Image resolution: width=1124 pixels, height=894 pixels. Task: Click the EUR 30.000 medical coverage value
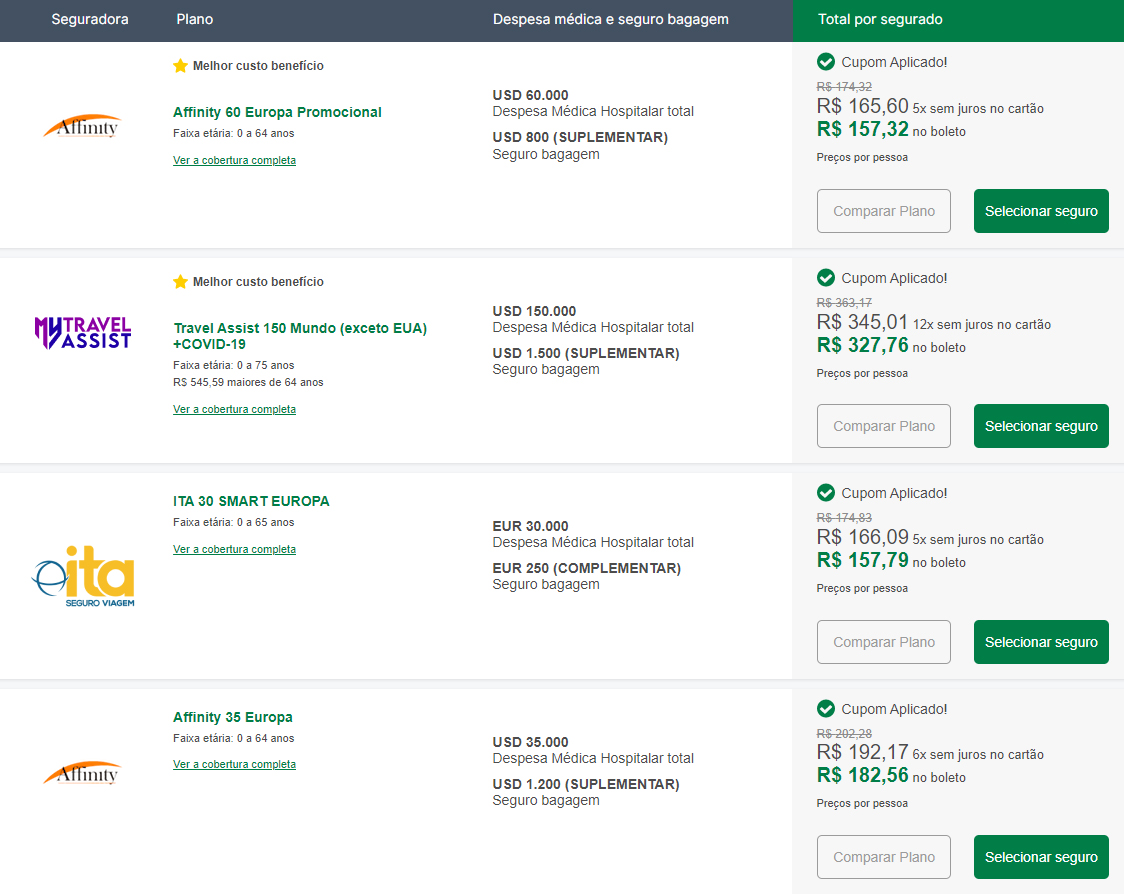[530, 526]
